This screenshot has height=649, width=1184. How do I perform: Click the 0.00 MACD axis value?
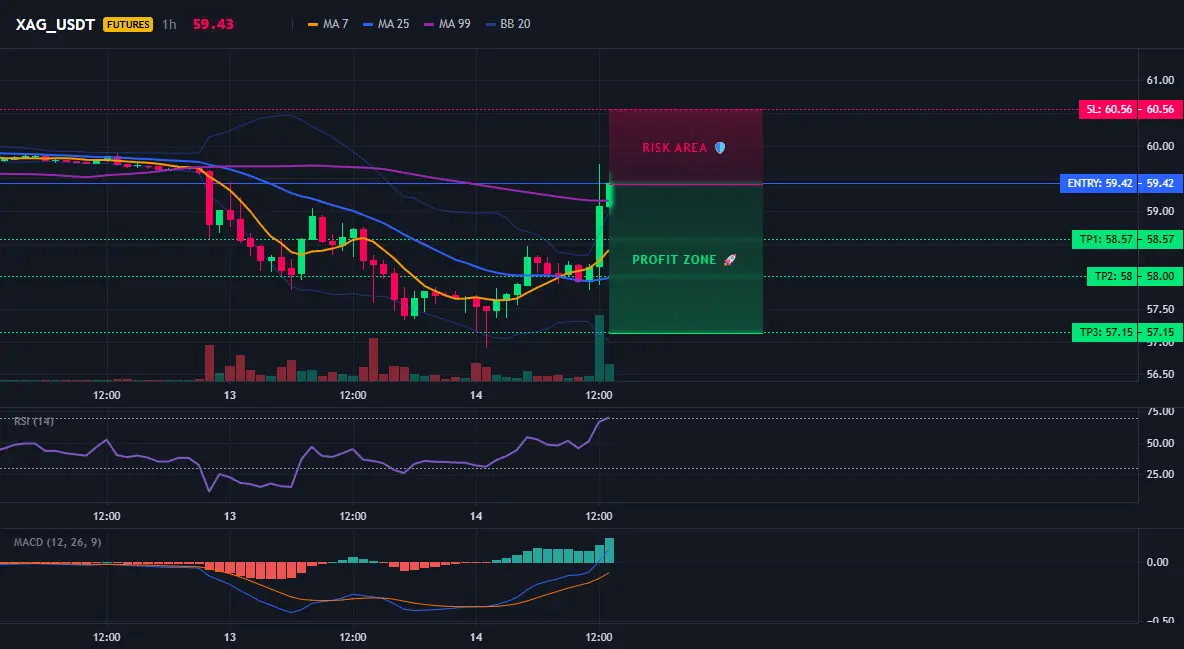click(x=1158, y=562)
